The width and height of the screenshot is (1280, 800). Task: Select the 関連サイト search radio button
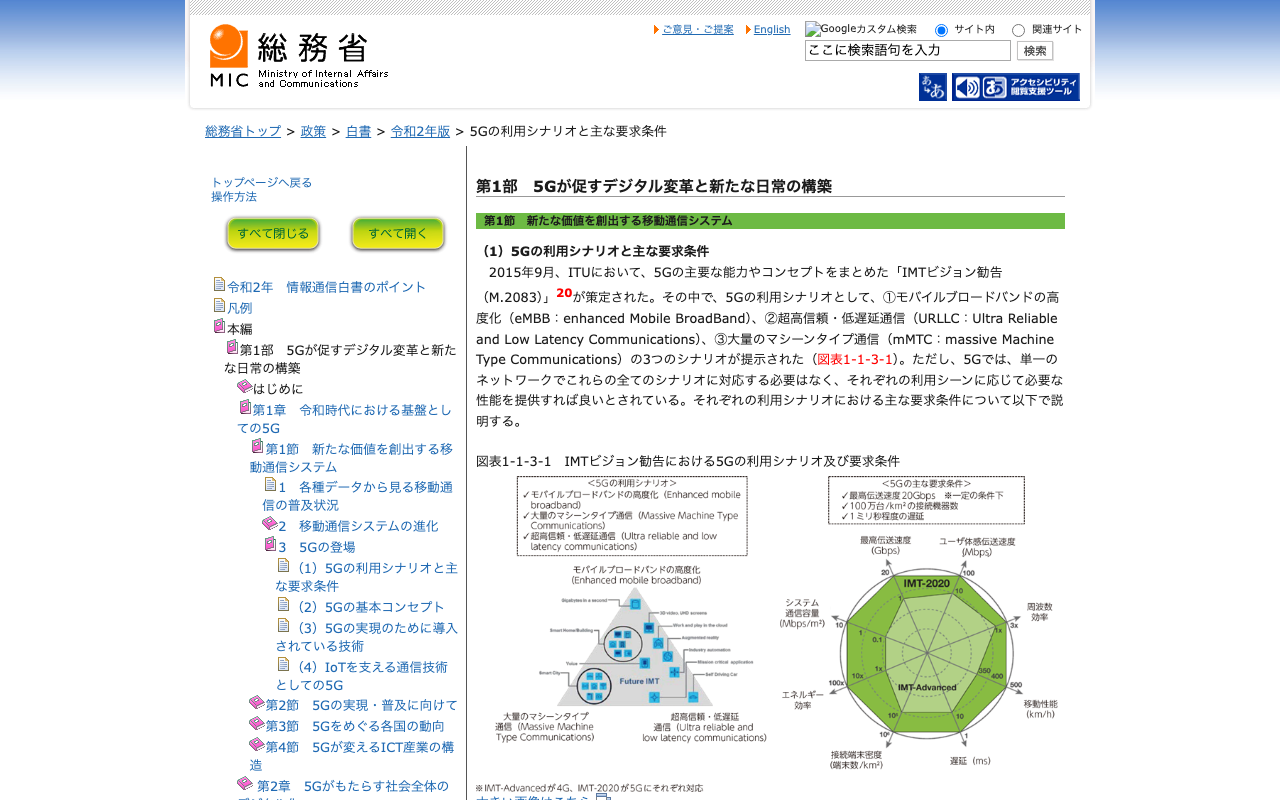[x=1018, y=30]
